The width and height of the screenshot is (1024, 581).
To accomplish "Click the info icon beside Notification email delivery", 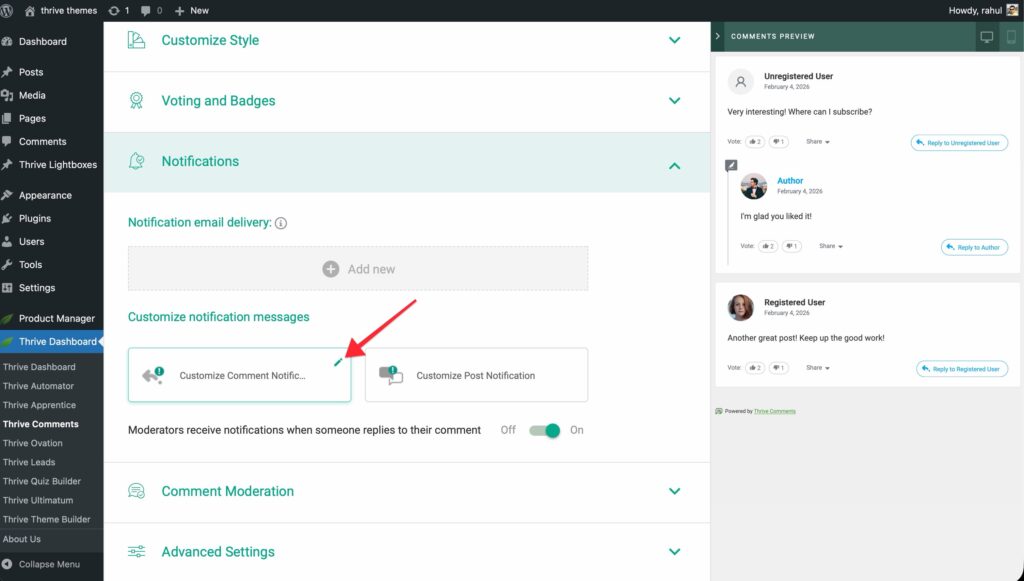I will [x=281, y=223].
